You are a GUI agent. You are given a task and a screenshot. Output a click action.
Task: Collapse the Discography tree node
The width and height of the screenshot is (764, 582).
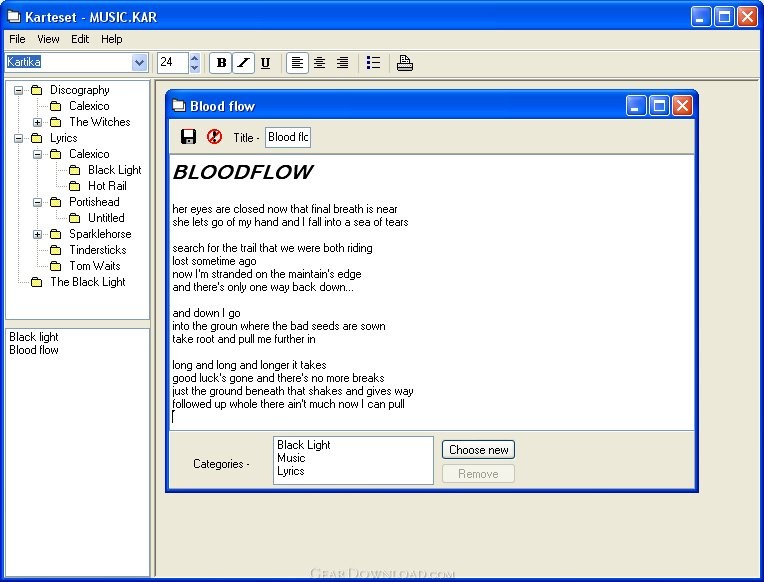(x=19, y=90)
